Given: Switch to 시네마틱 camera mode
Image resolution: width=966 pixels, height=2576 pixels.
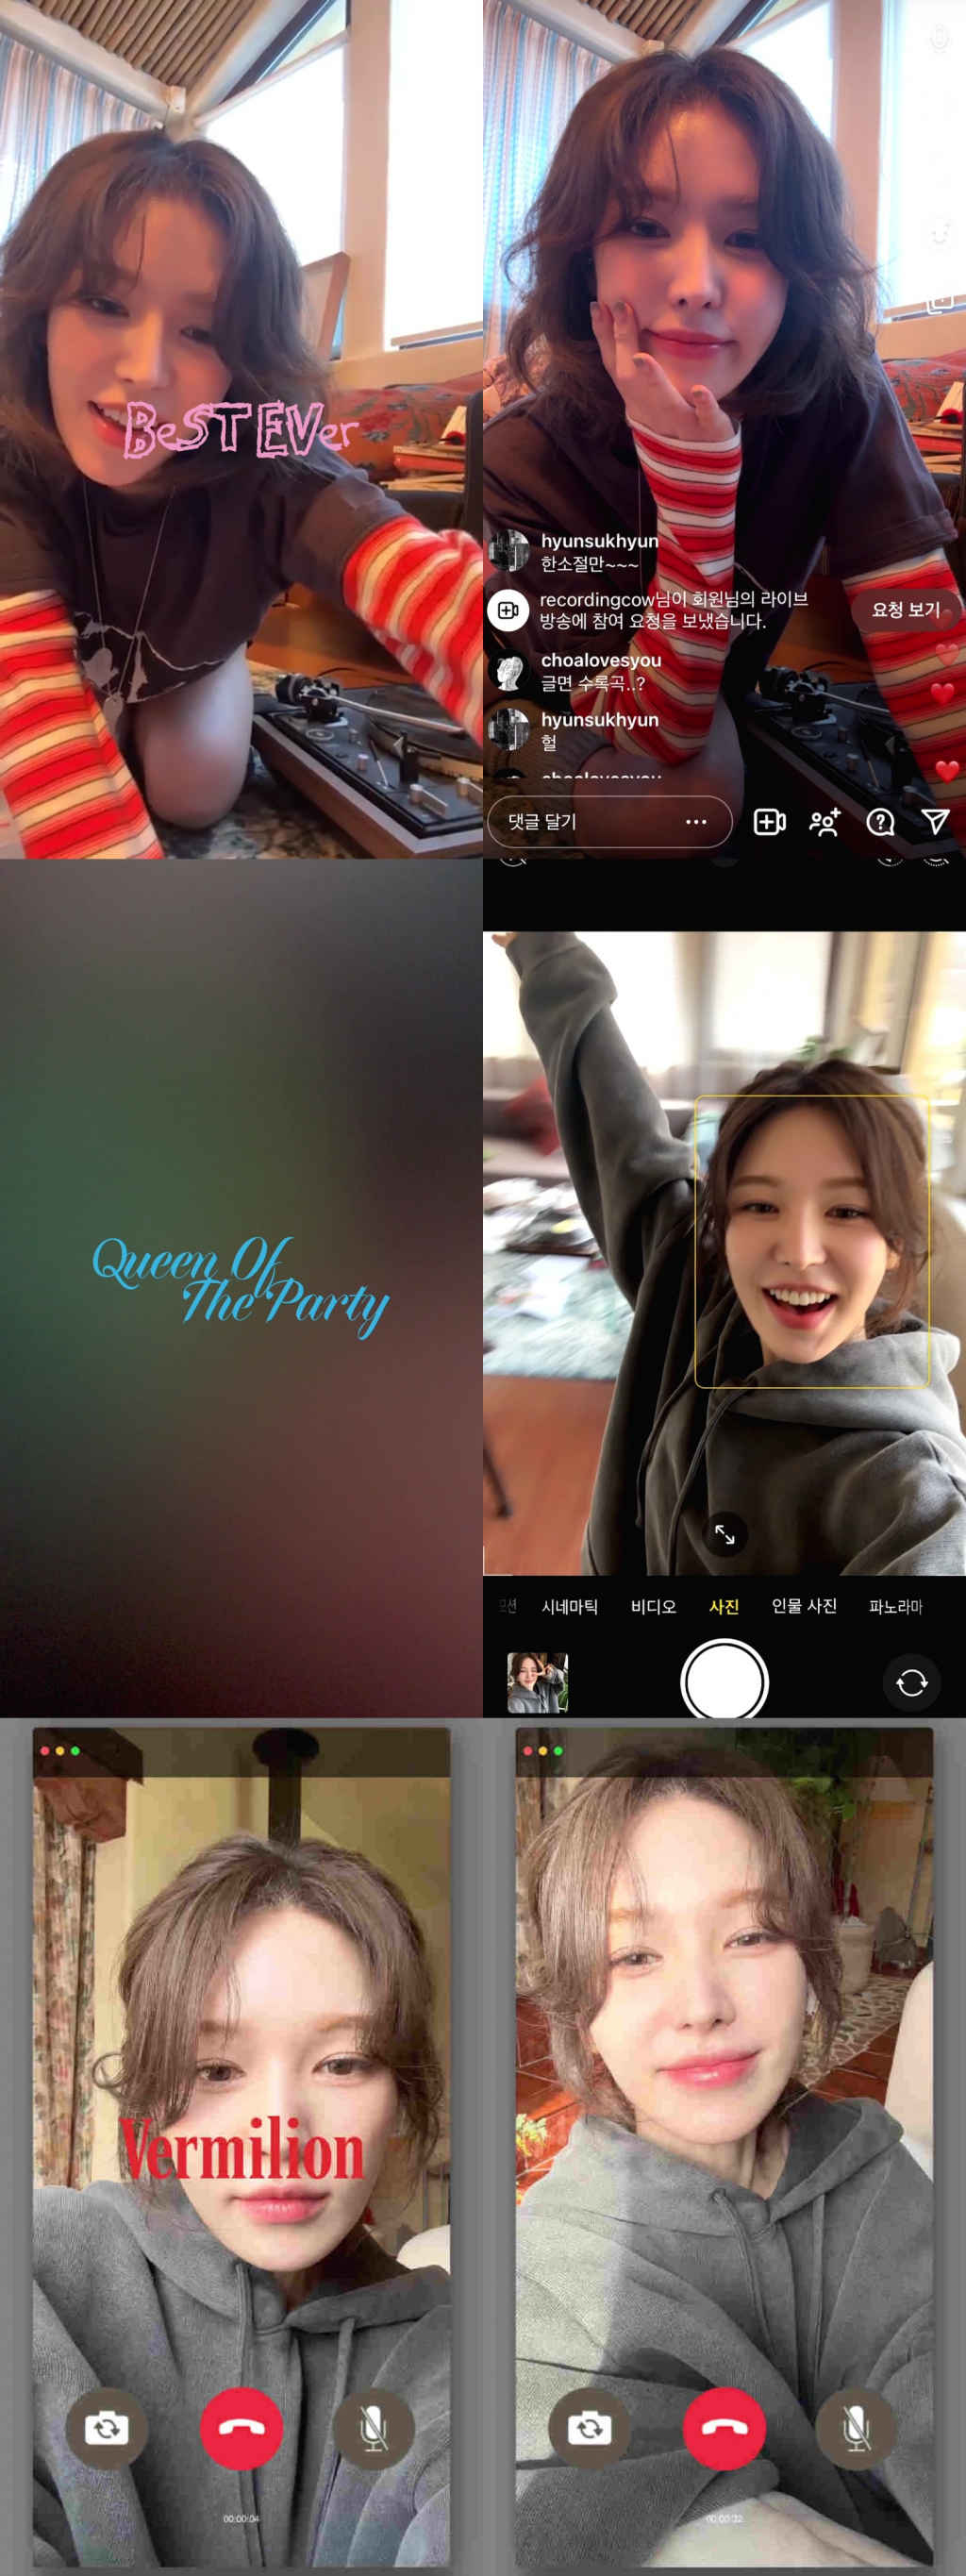Looking at the screenshot, I should tap(569, 1606).
